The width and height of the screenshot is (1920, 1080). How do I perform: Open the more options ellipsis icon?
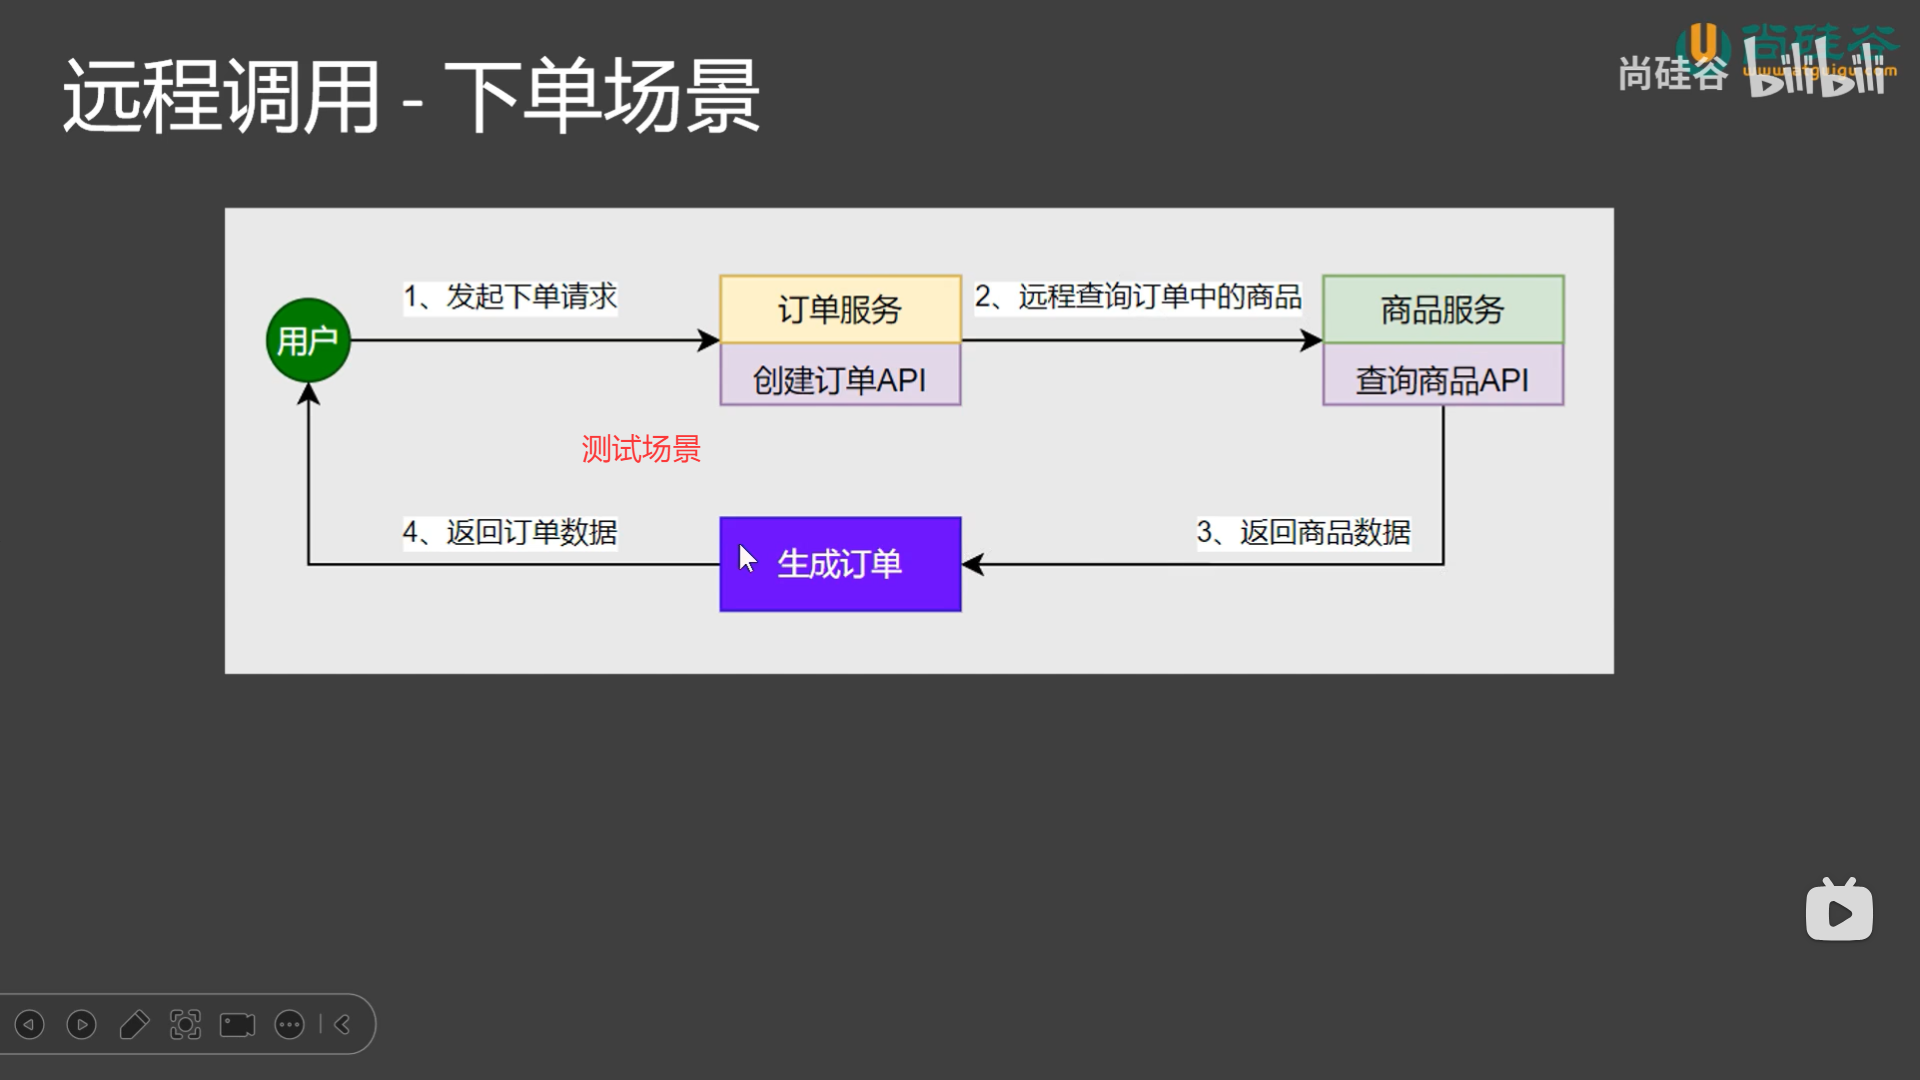(290, 1024)
